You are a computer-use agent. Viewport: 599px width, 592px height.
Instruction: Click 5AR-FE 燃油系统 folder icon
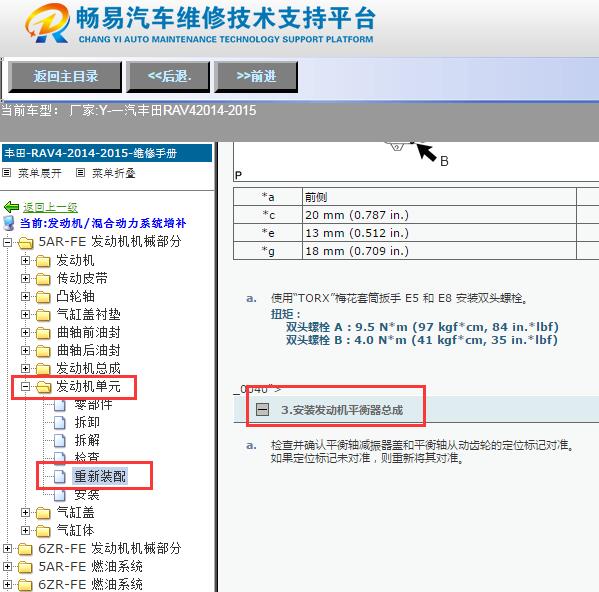point(26,567)
